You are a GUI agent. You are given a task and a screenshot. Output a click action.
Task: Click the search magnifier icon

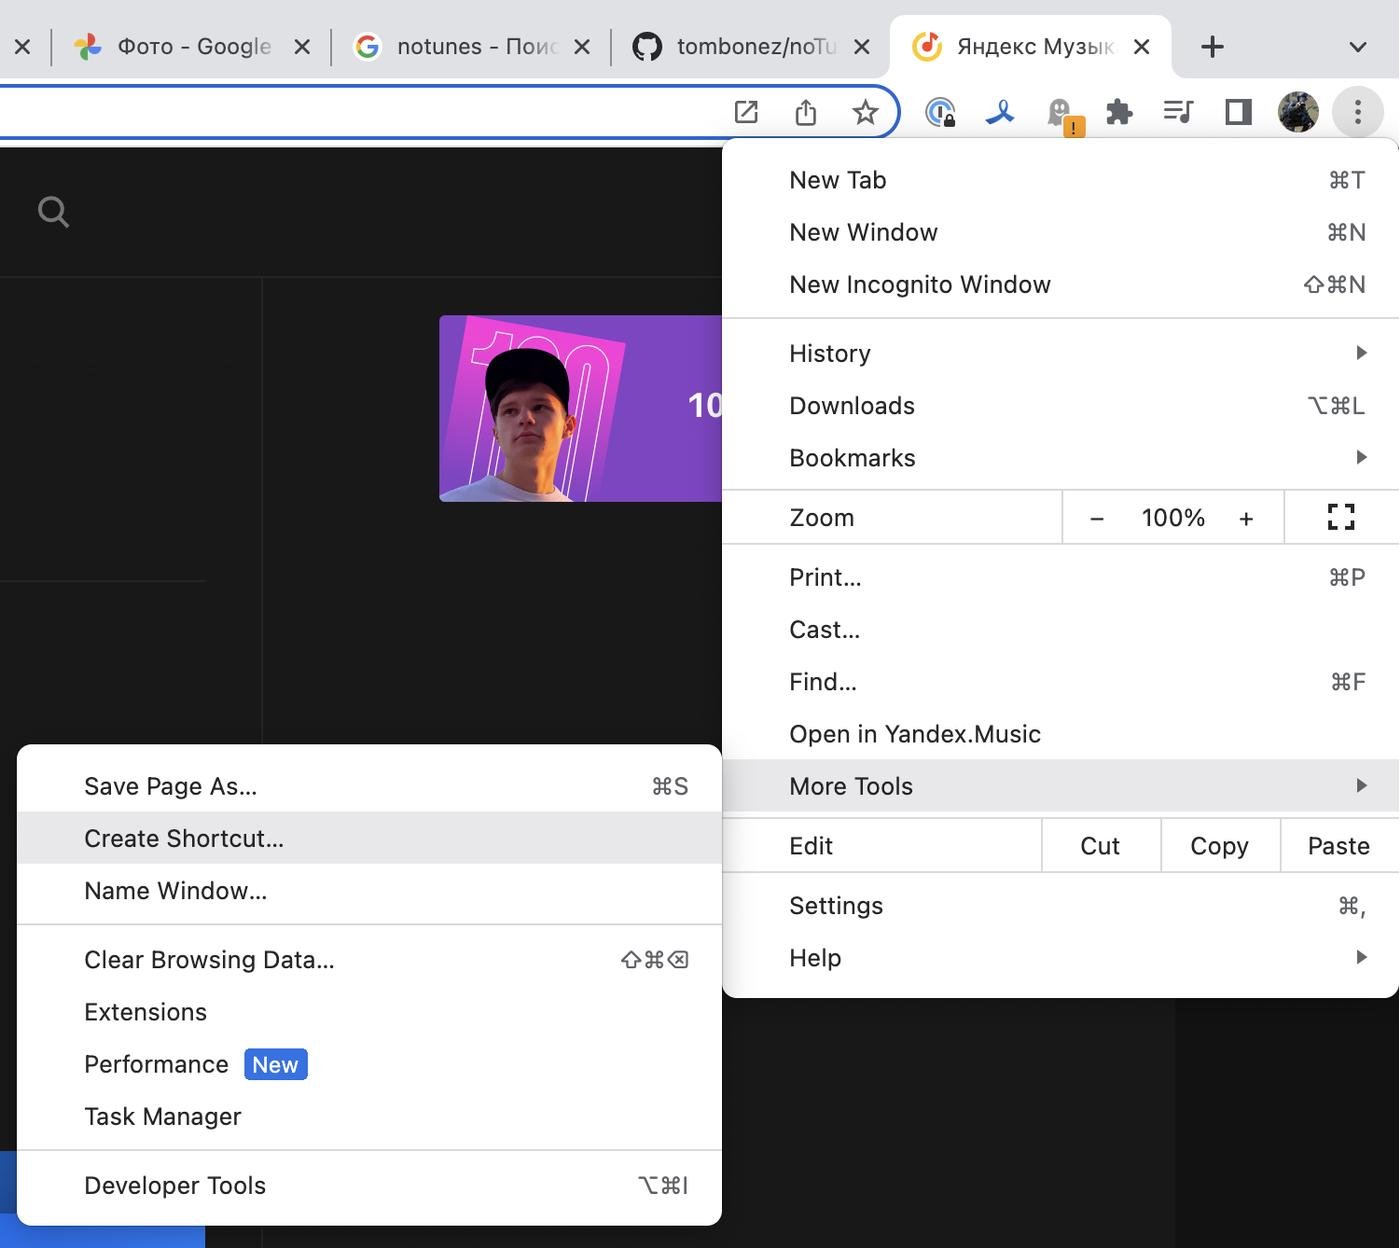click(53, 212)
